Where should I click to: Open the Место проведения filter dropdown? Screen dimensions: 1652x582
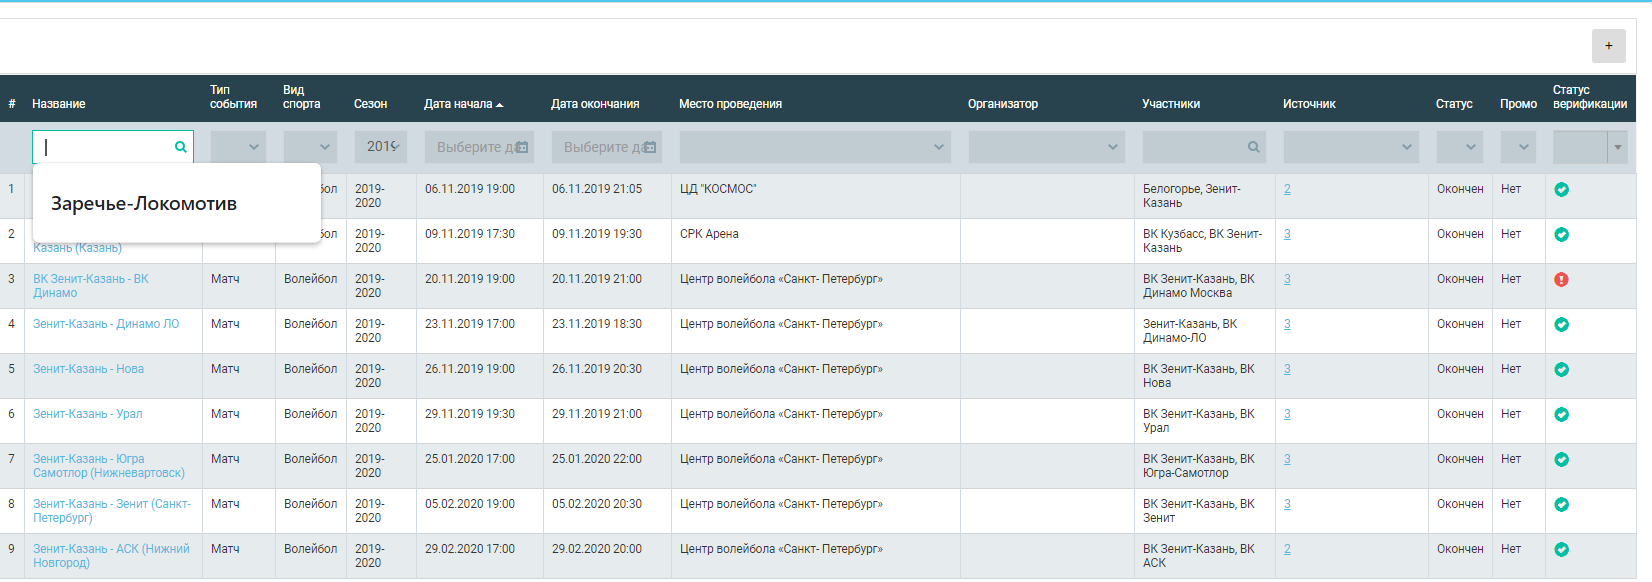point(815,147)
